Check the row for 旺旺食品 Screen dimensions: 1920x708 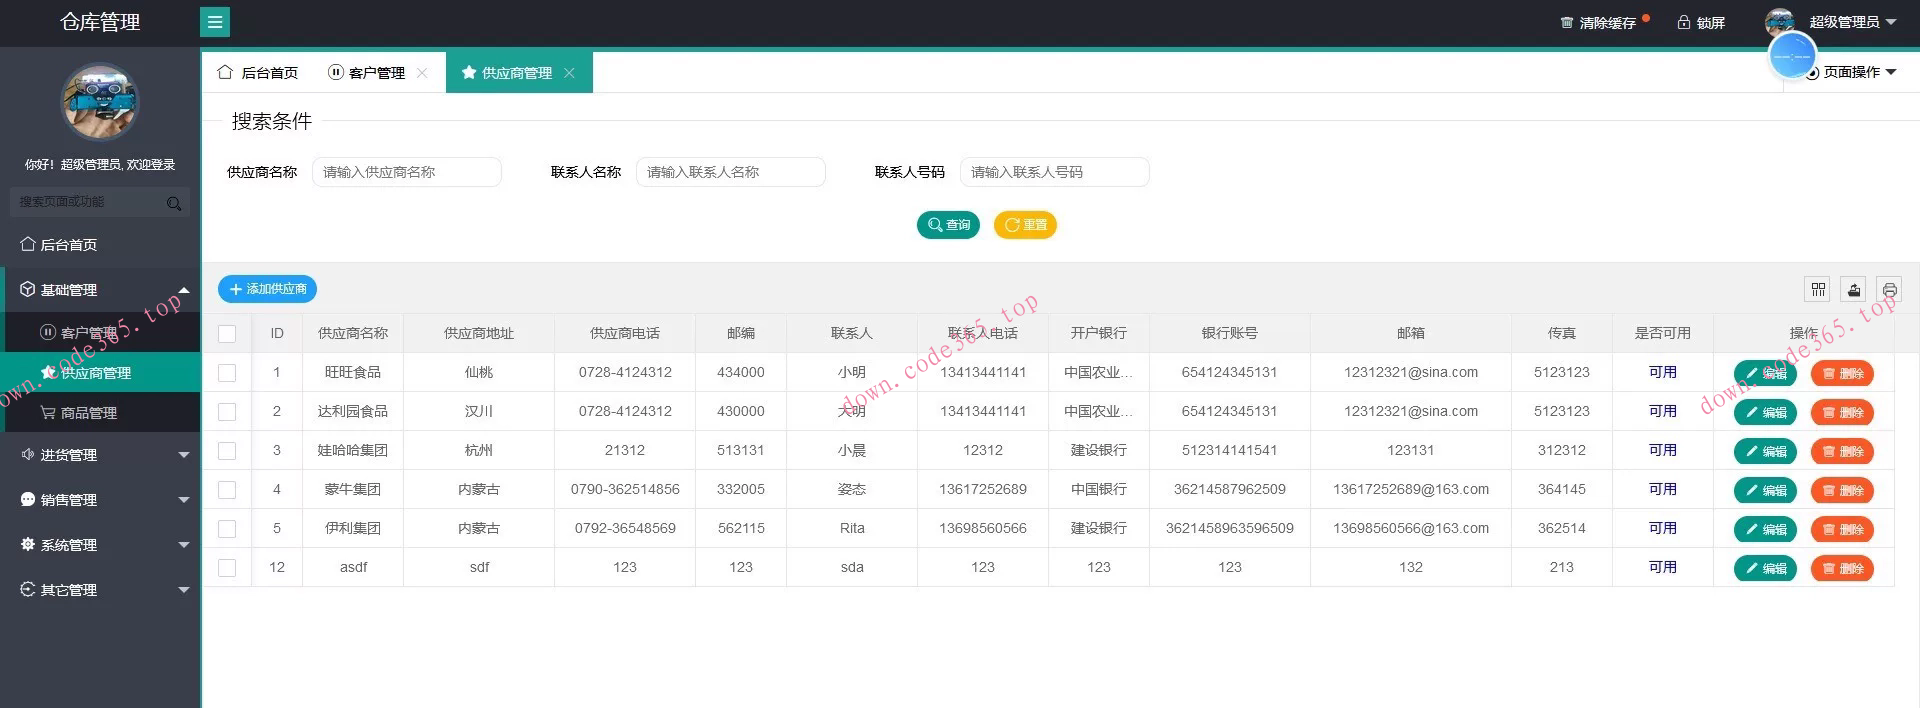(227, 373)
